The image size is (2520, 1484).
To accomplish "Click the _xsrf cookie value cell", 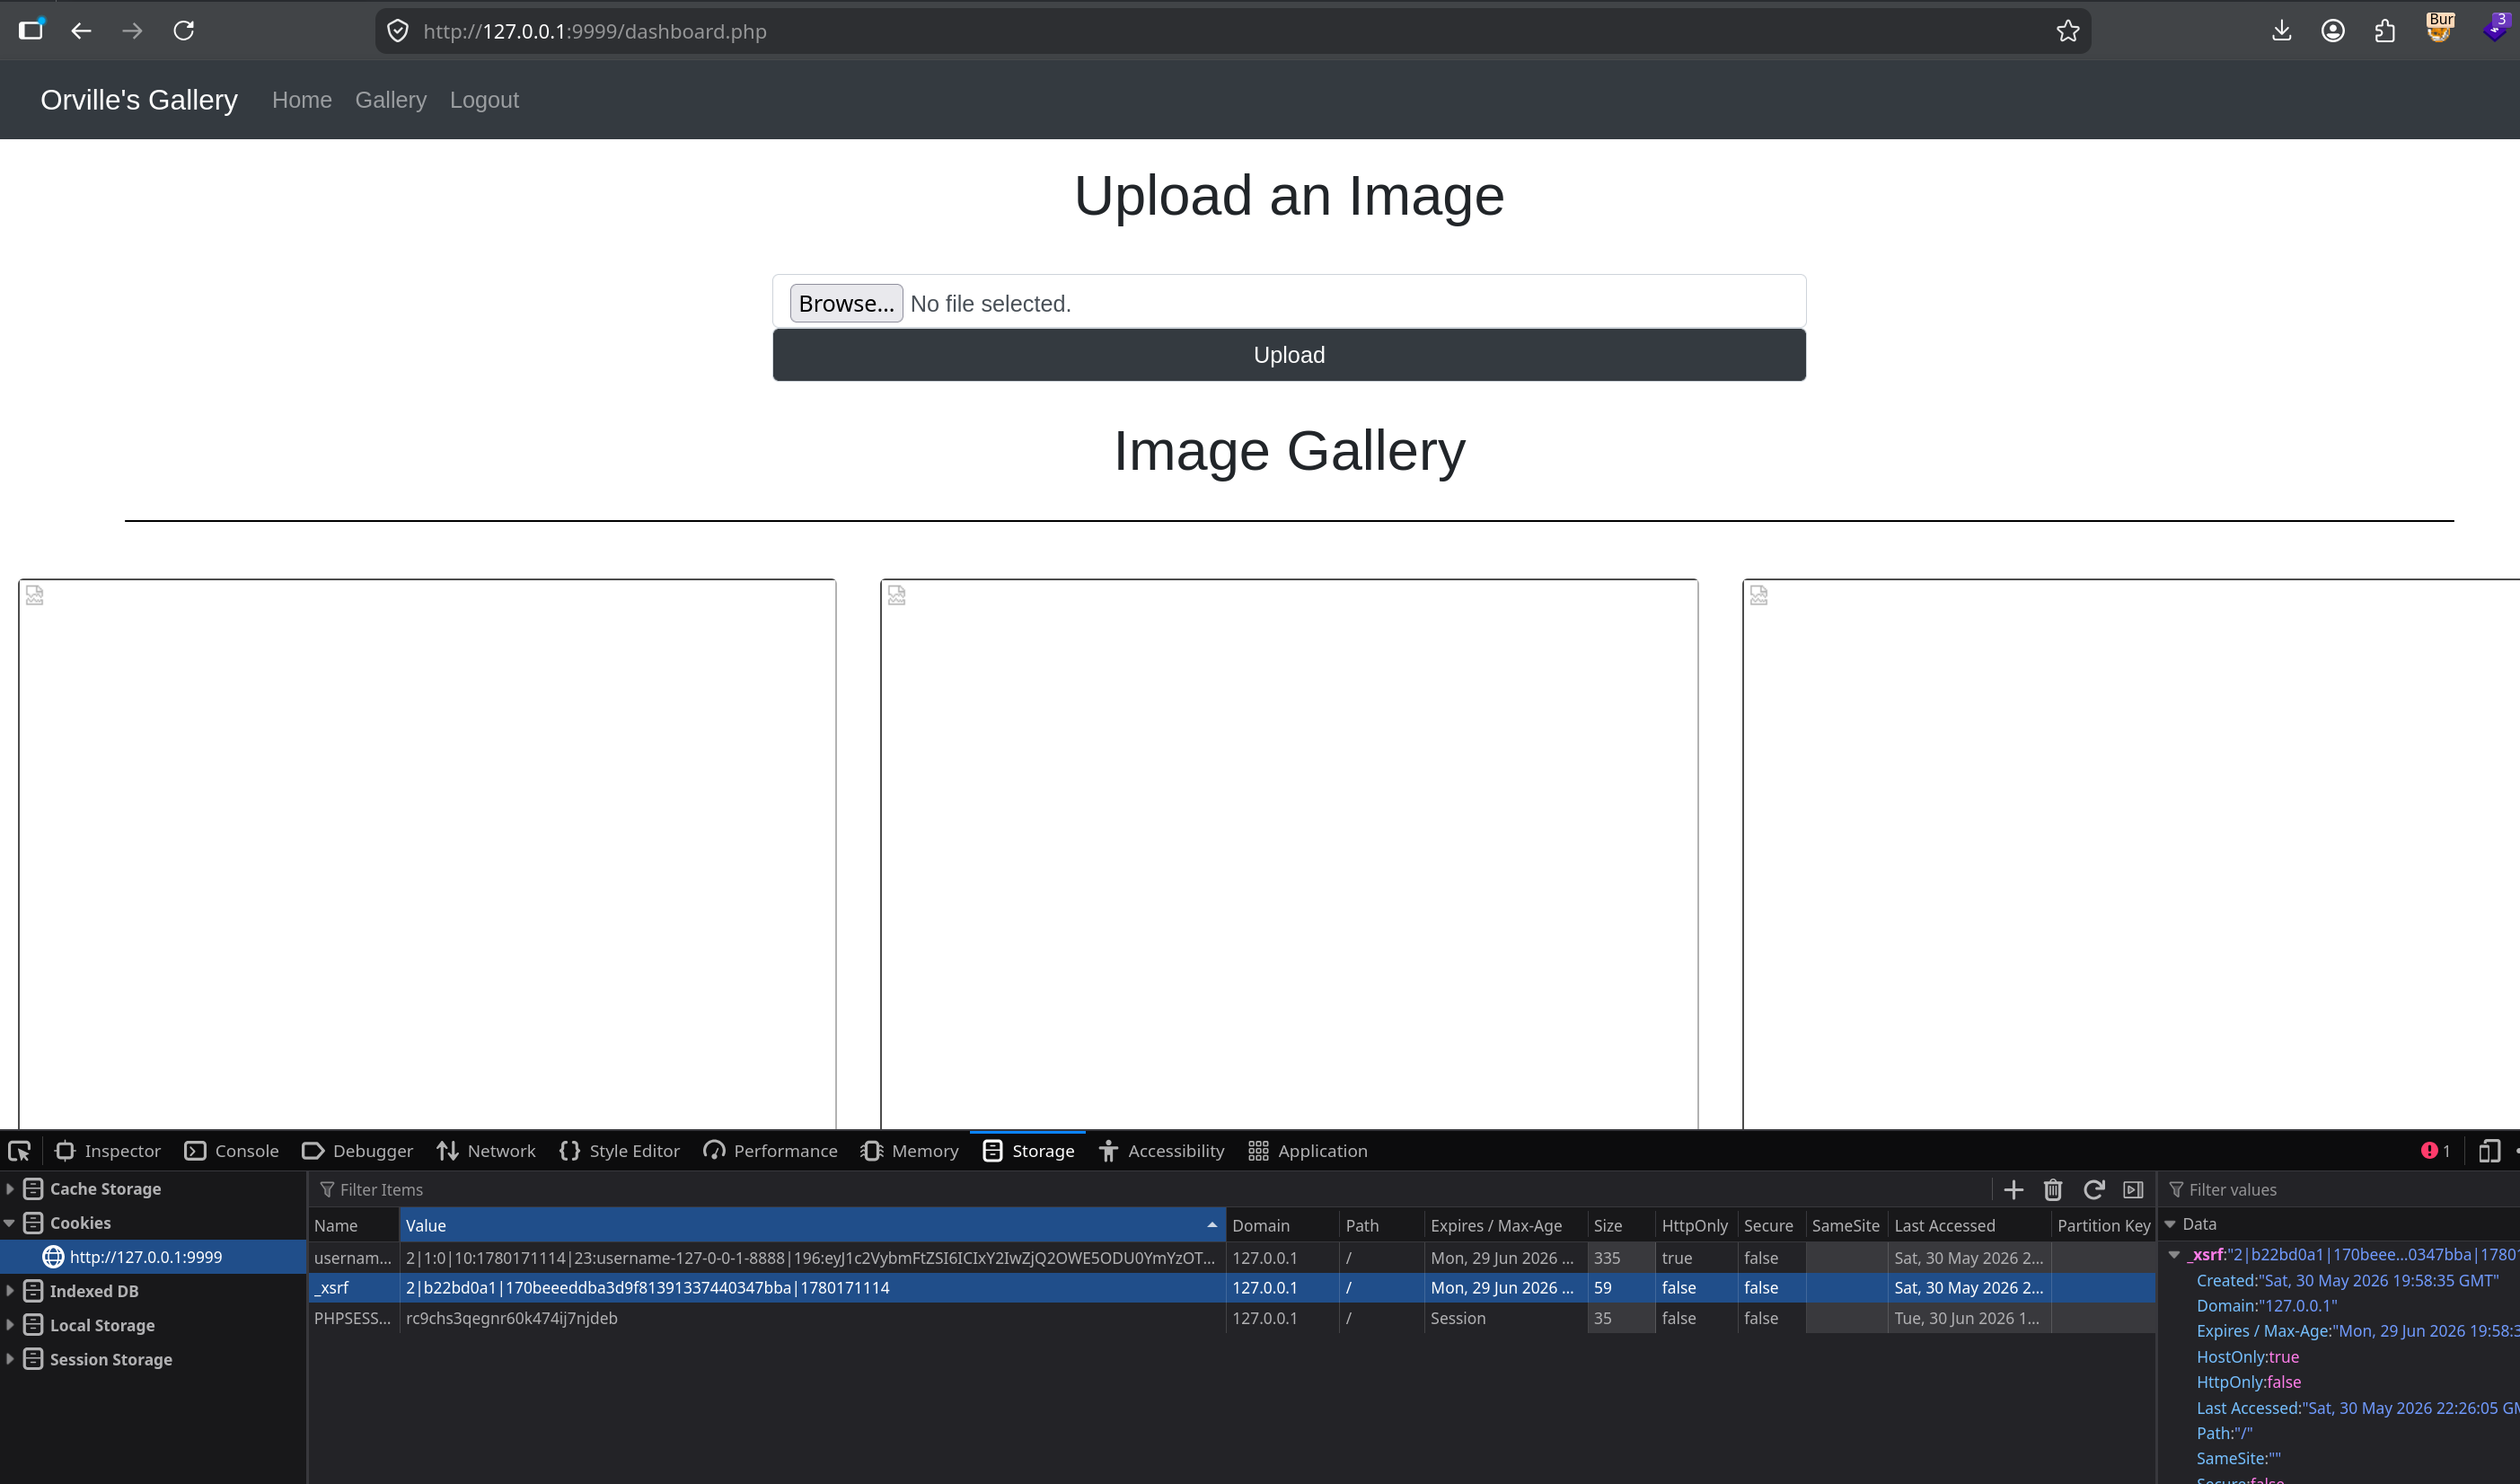I will [812, 1287].
